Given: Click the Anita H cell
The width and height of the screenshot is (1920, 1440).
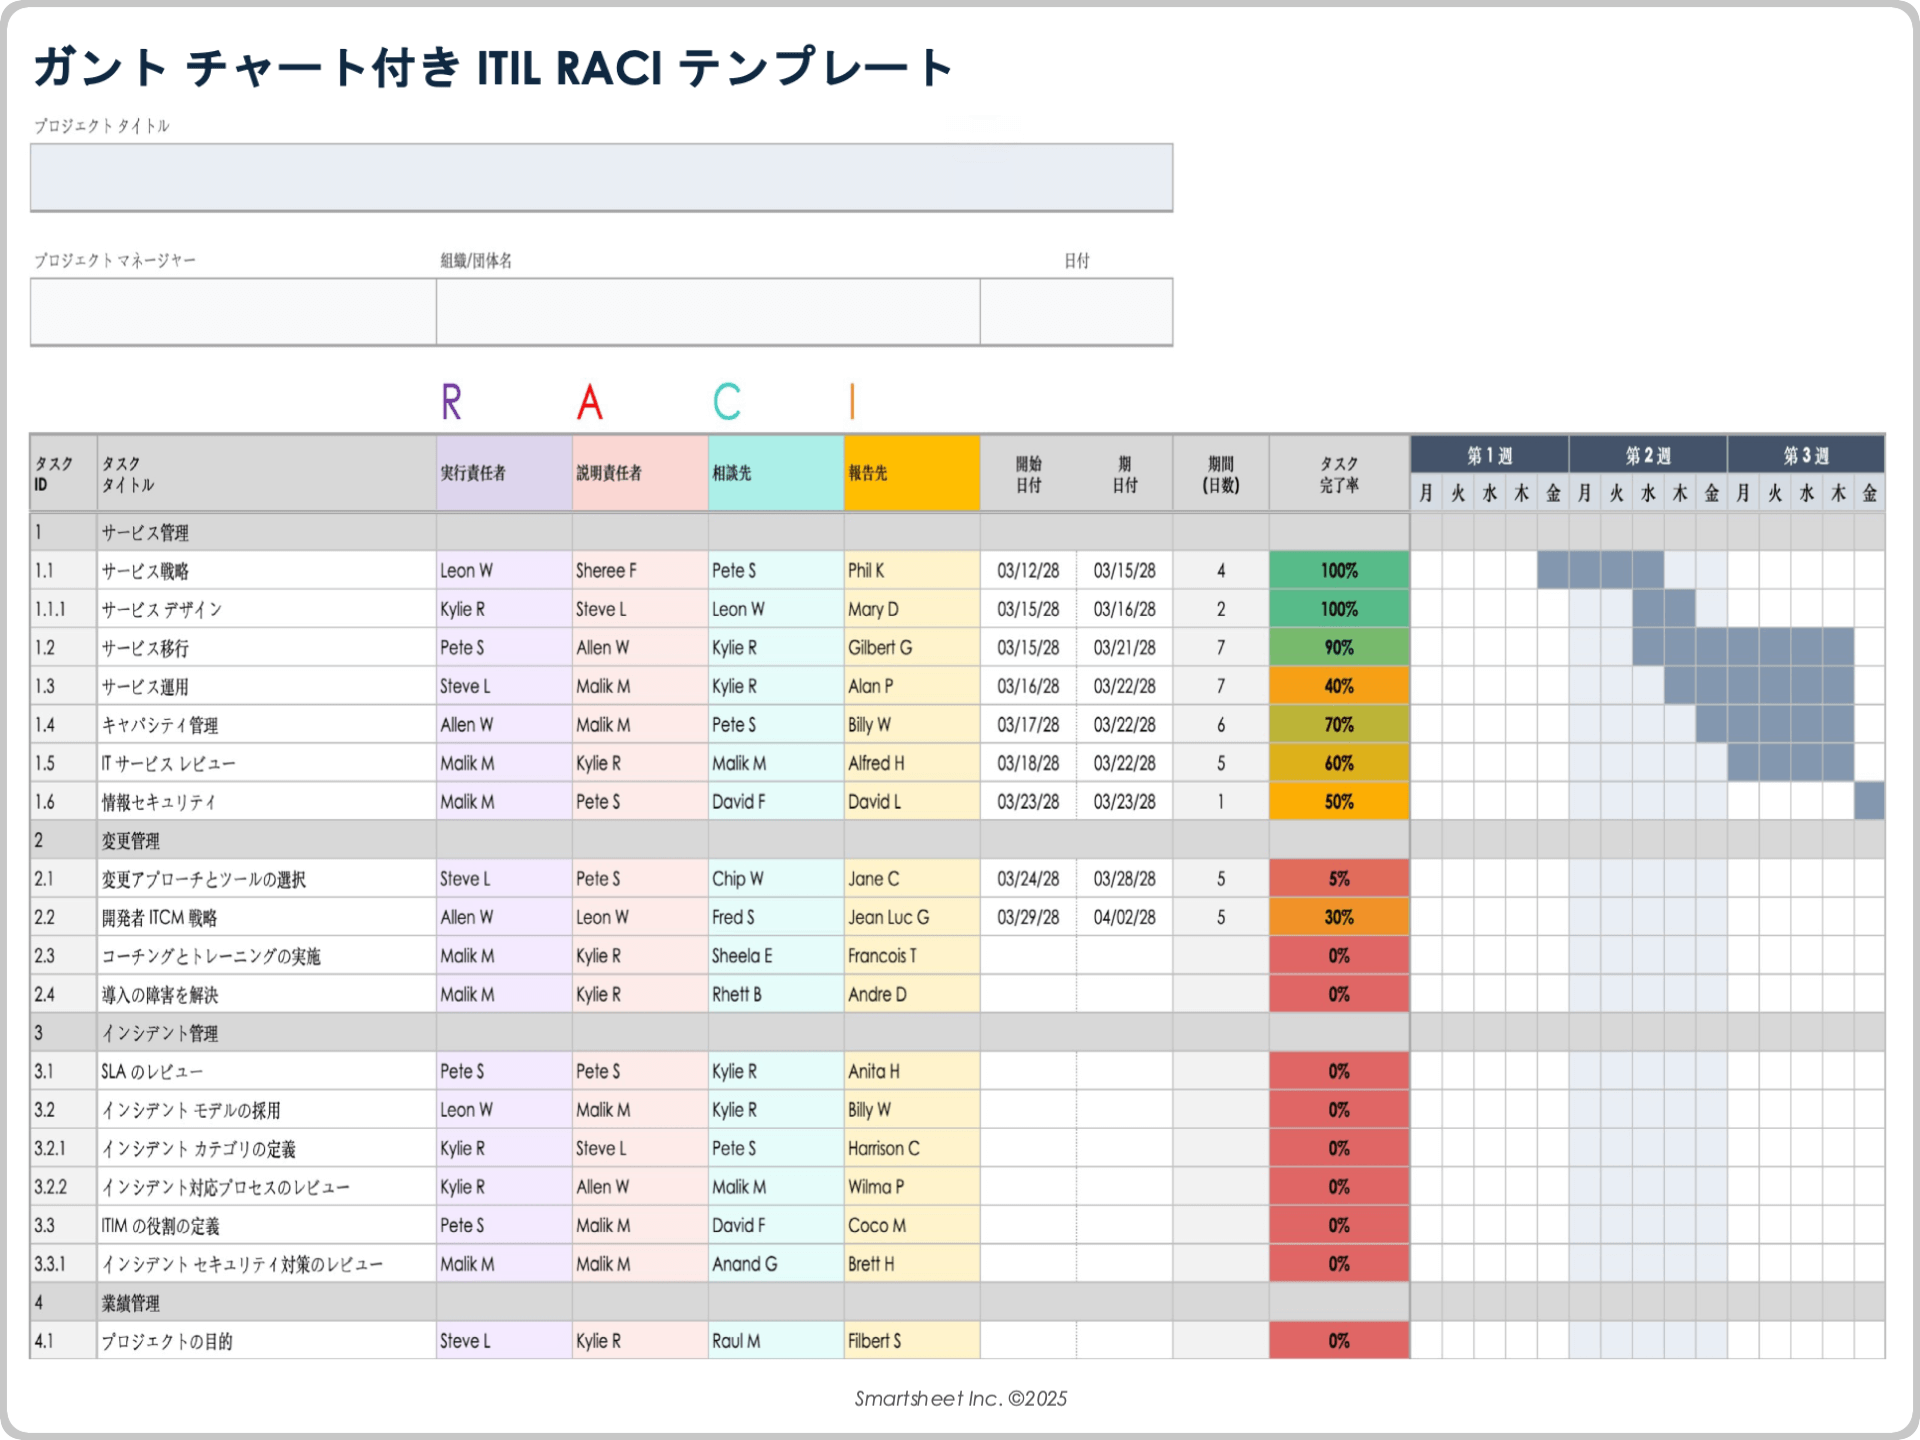Looking at the screenshot, I should click(x=912, y=1071).
